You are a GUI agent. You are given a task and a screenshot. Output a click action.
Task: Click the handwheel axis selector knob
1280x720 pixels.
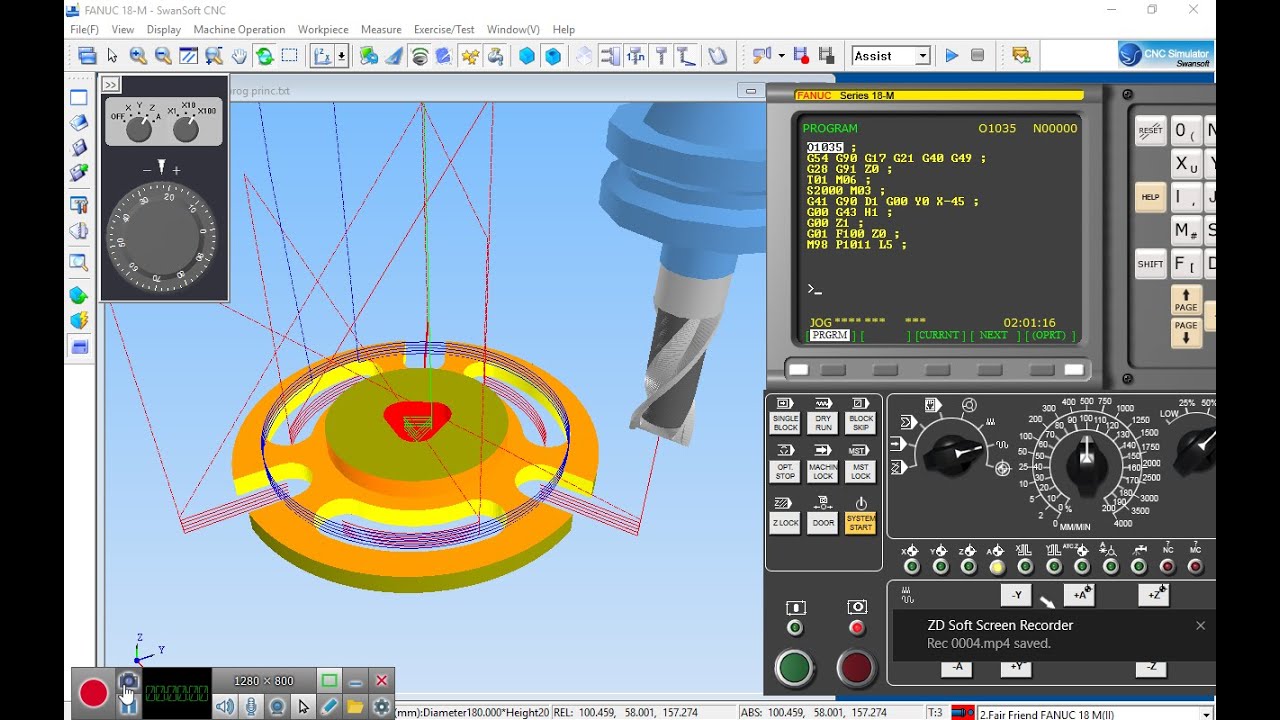(x=139, y=128)
